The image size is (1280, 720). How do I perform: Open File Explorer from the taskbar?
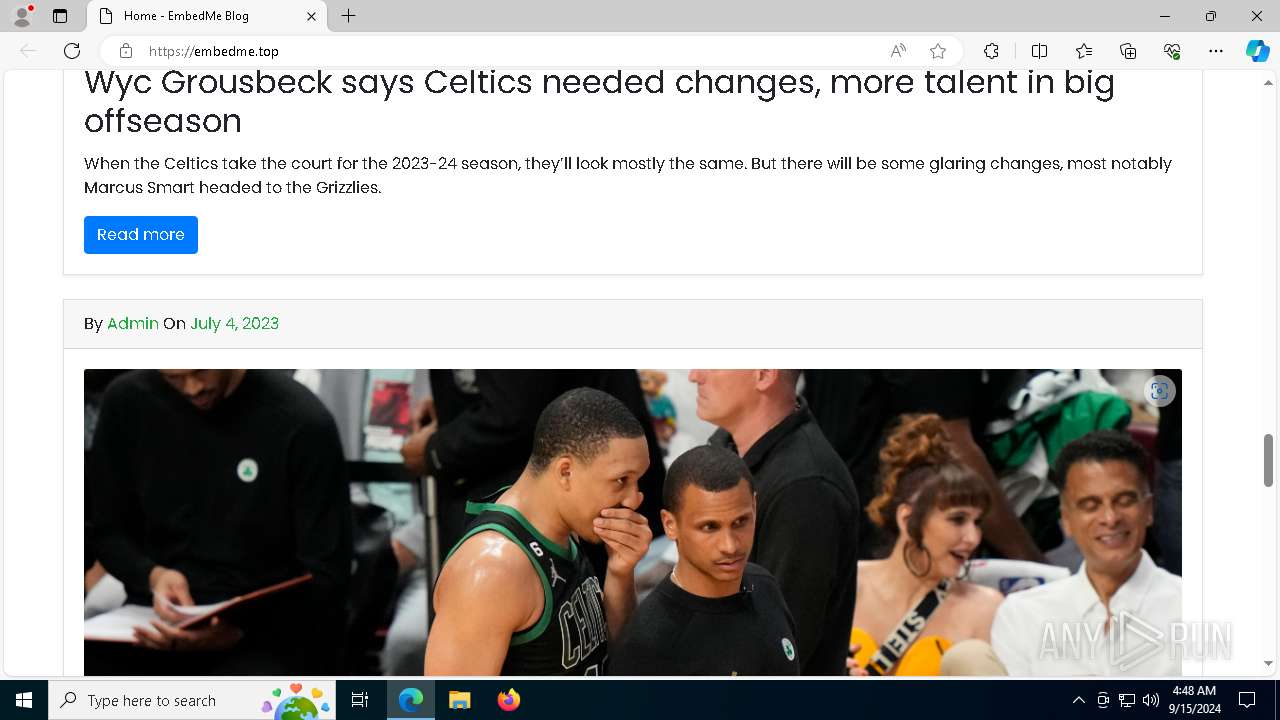[459, 700]
